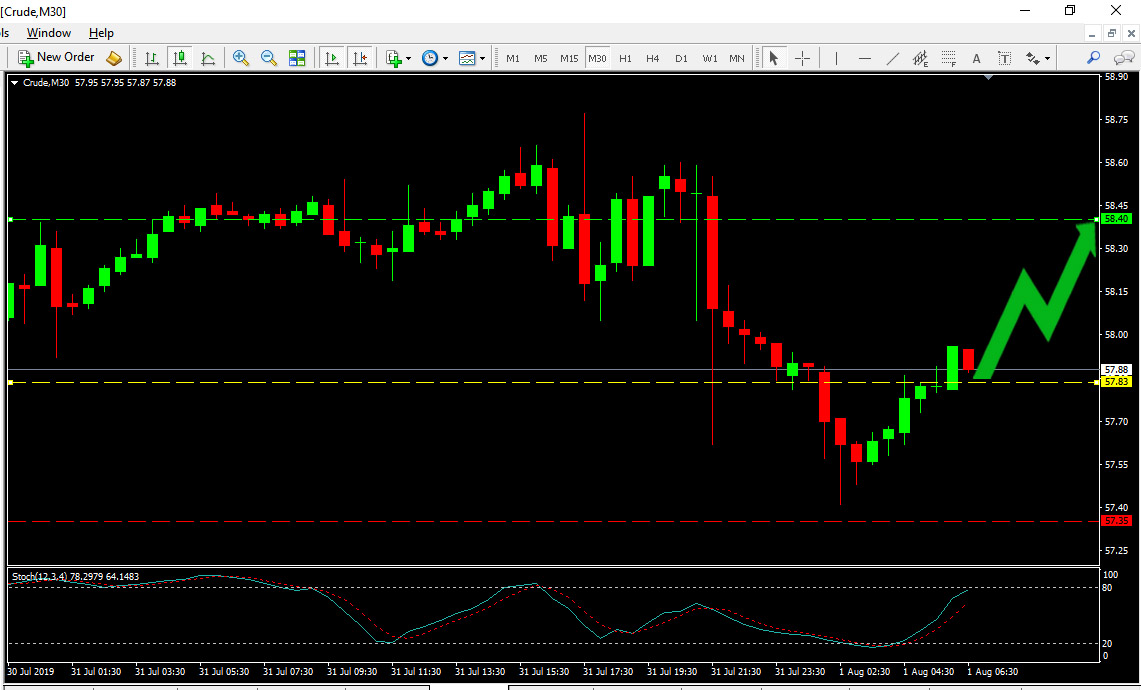Screen dimensions: 1141x690
Task: Click the 57.88 current price label
Action: point(1116,370)
